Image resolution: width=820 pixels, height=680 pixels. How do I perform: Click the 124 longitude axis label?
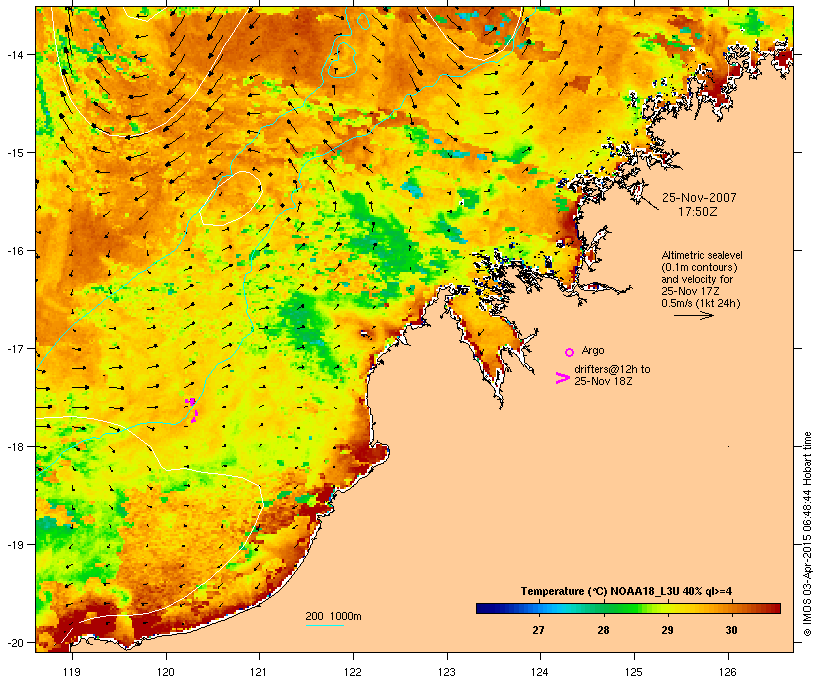pos(540,672)
